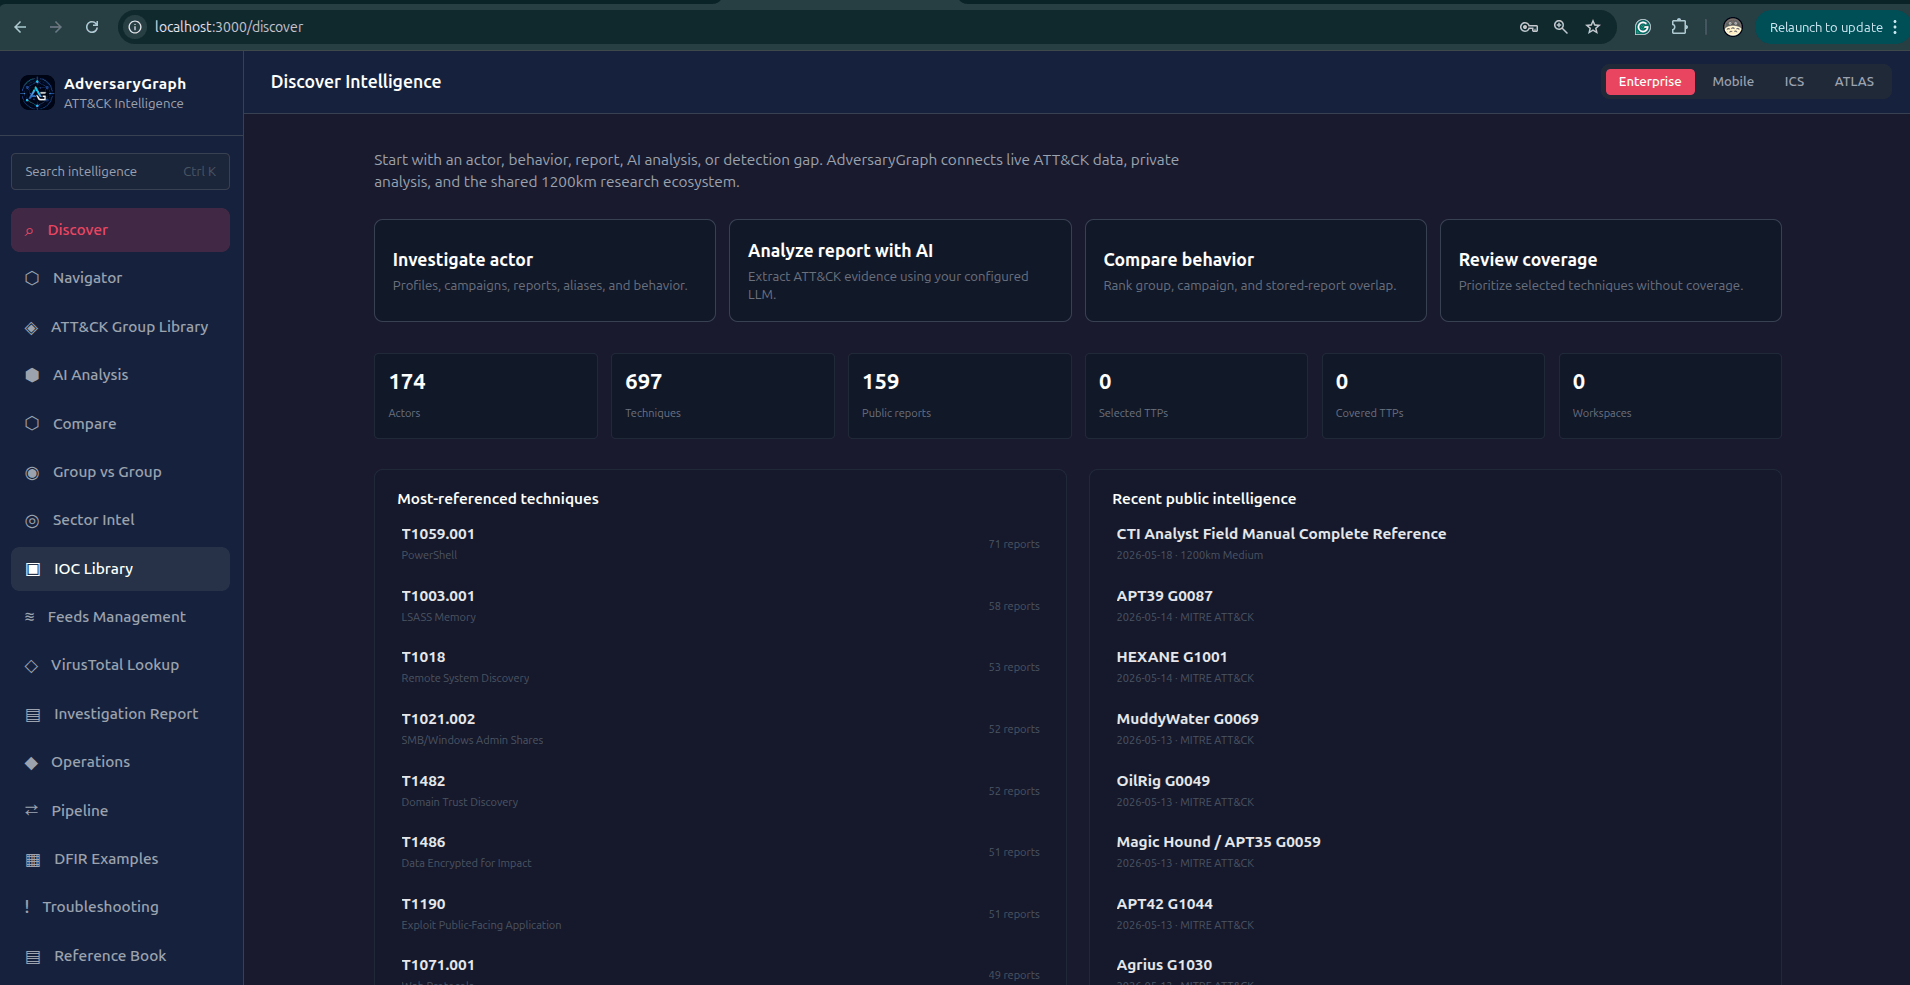This screenshot has height=985, width=1910.
Task: Click the Sector Intel target icon
Action: [32, 520]
